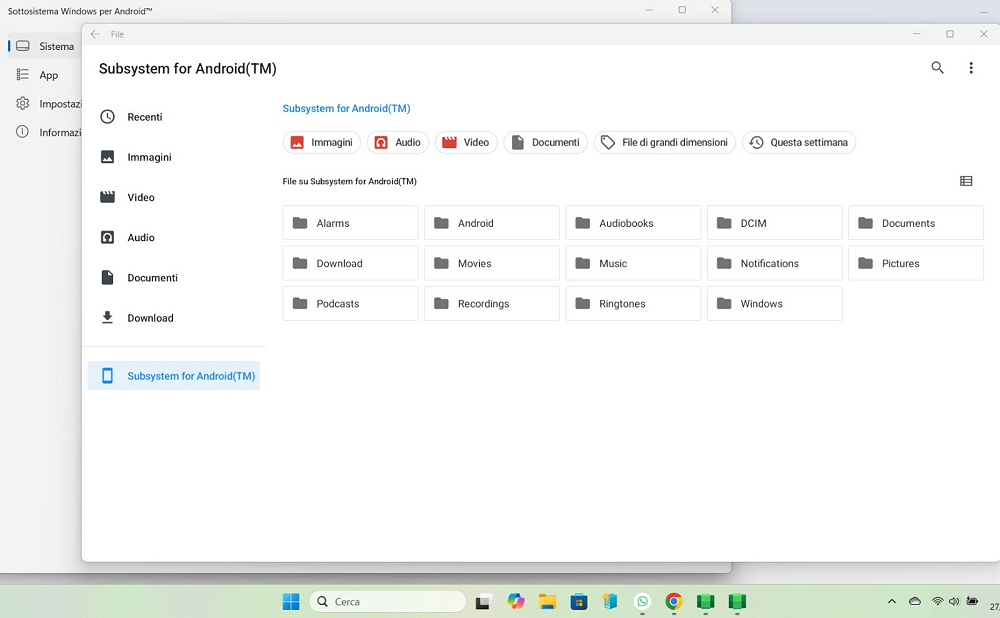Filter by Video chip

pyautogui.click(x=466, y=142)
